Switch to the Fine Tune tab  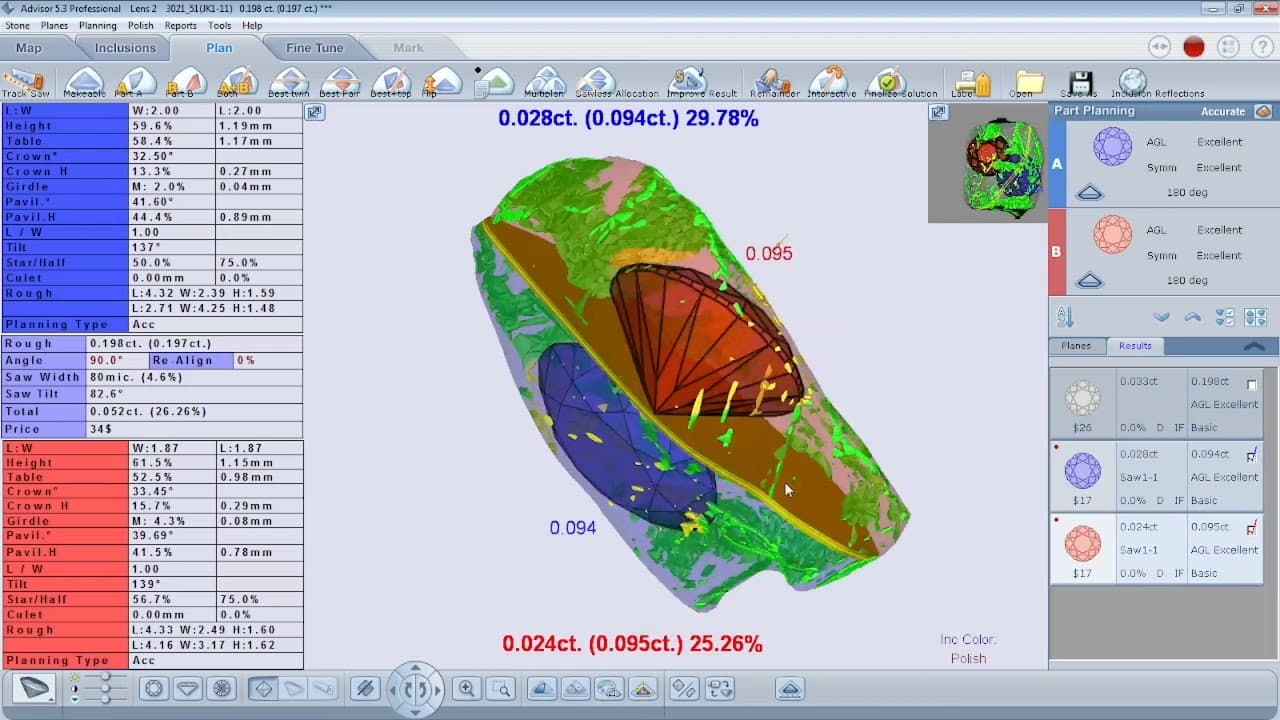click(x=314, y=48)
